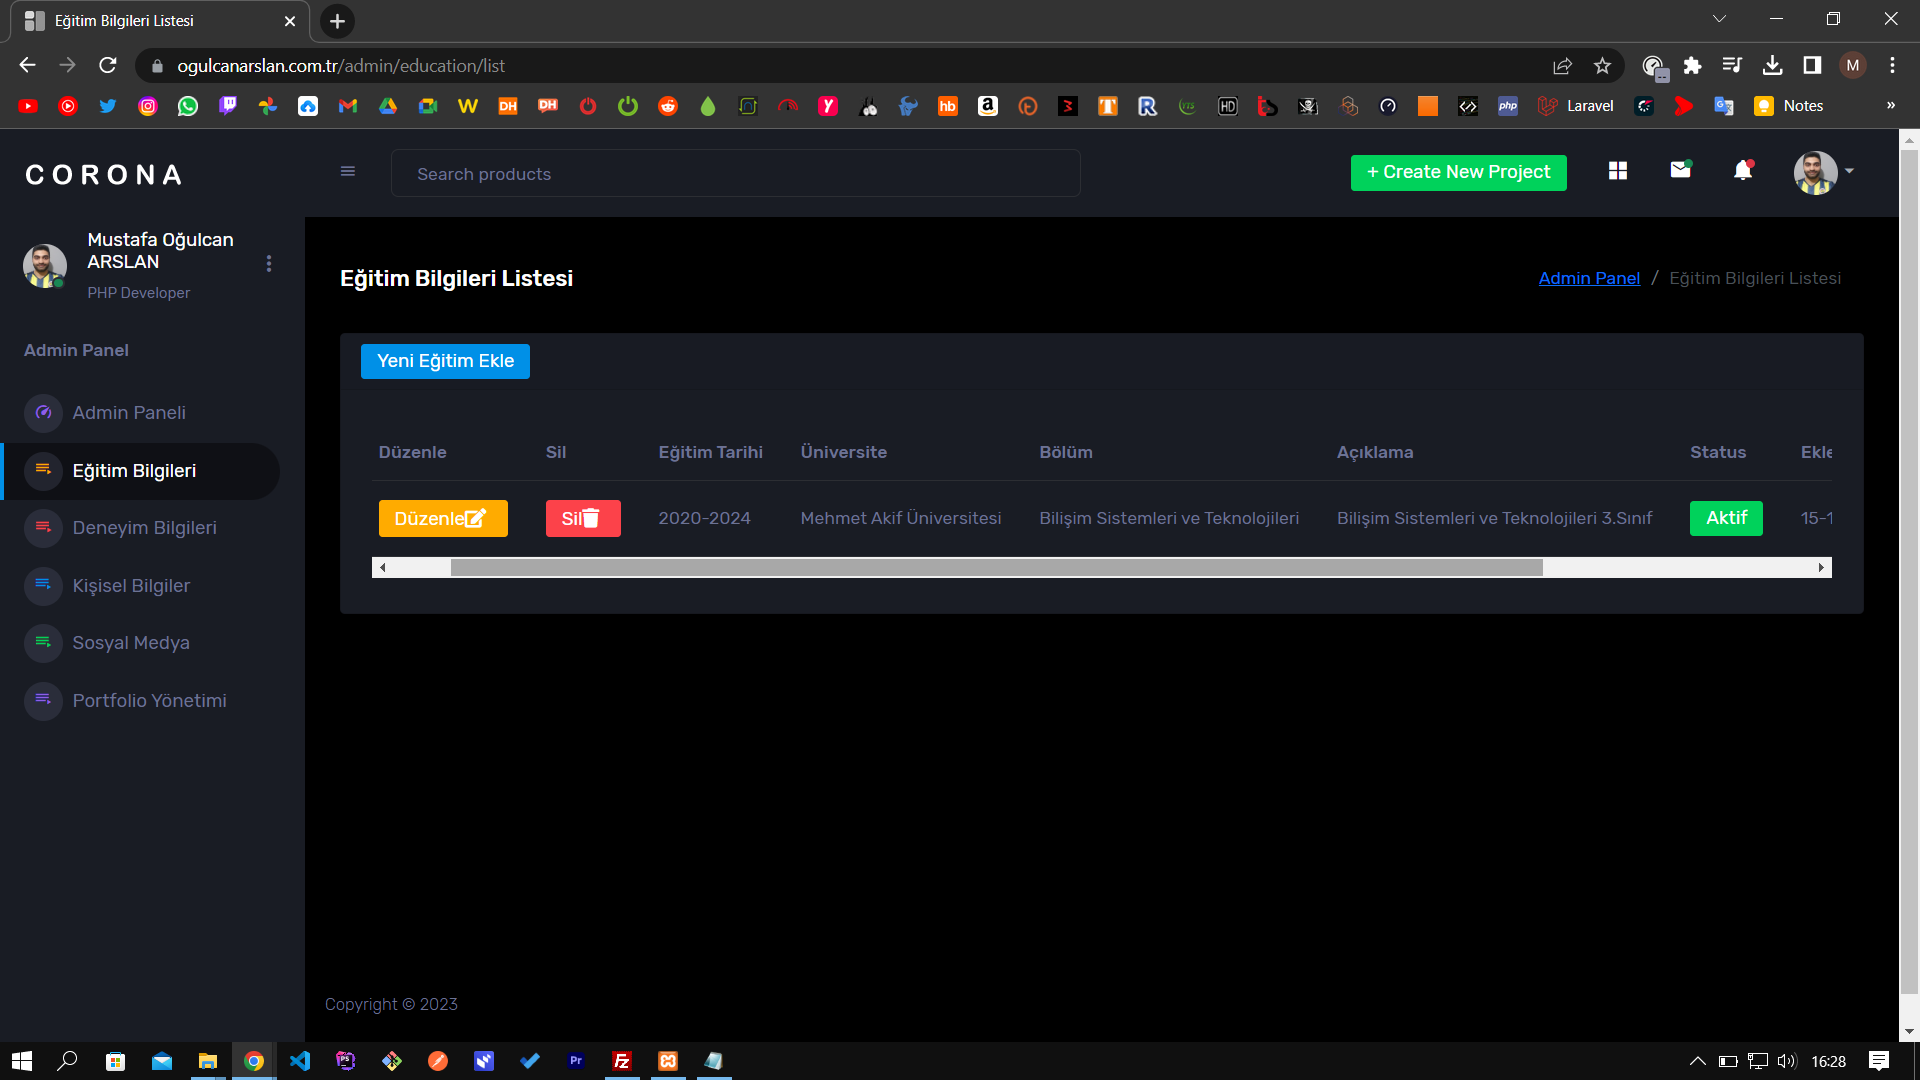1920x1080 pixels.
Task: Bookmark page with the star icon
Action: pyautogui.click(x=1603, y=66)
